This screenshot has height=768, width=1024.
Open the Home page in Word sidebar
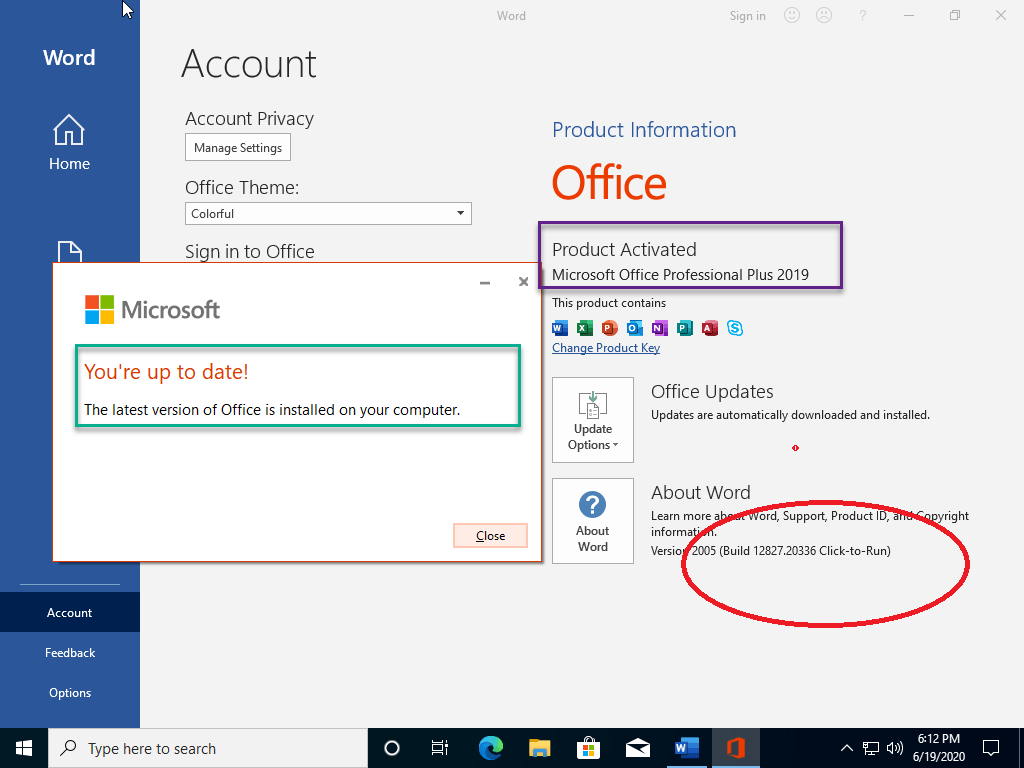coord(69,143)
